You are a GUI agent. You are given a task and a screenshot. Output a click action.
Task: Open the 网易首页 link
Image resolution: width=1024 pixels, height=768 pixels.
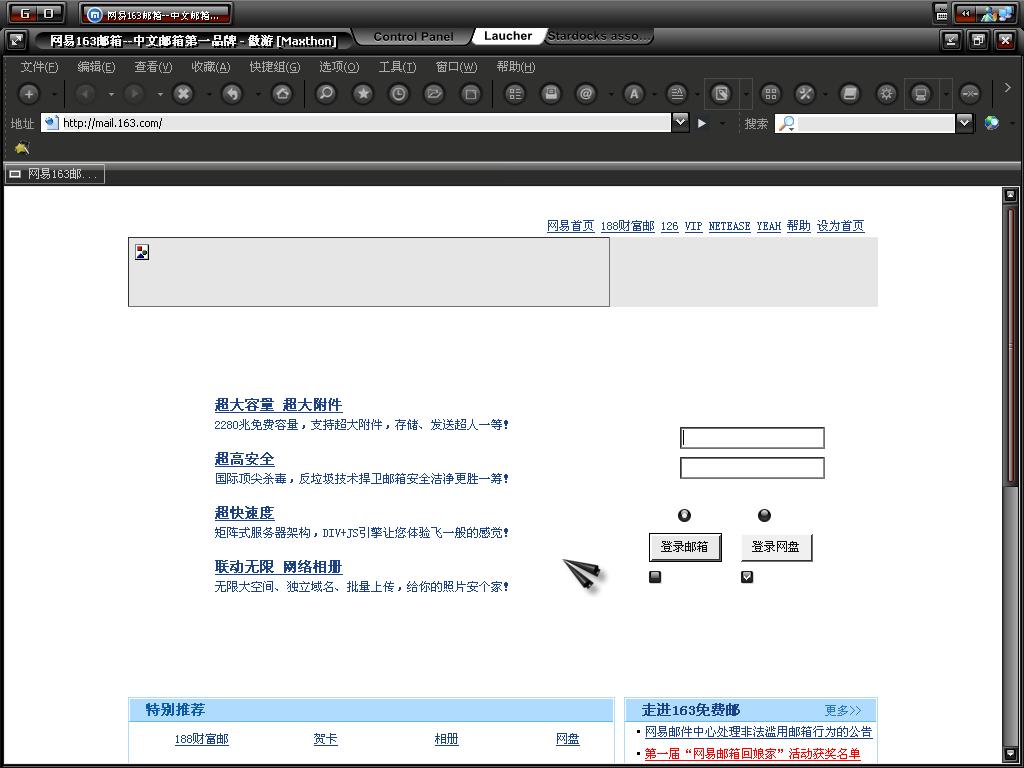(x=570, y=226)
